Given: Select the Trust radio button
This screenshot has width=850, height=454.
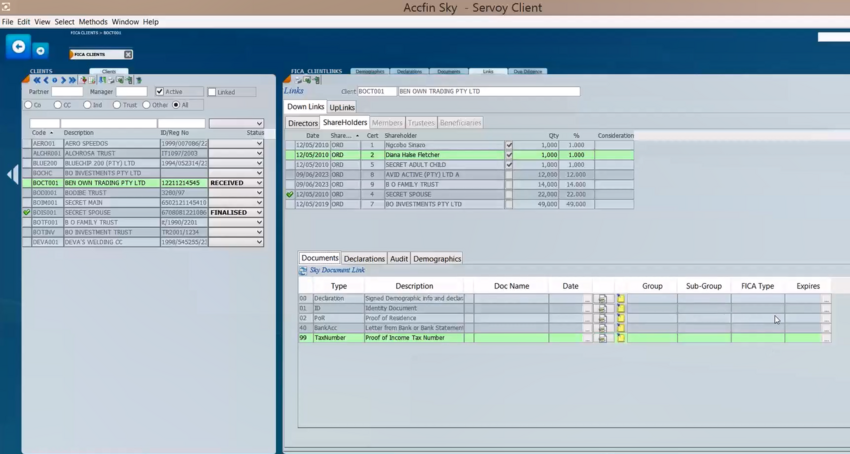Looking at the screenshot, I should tap(117, 105).
